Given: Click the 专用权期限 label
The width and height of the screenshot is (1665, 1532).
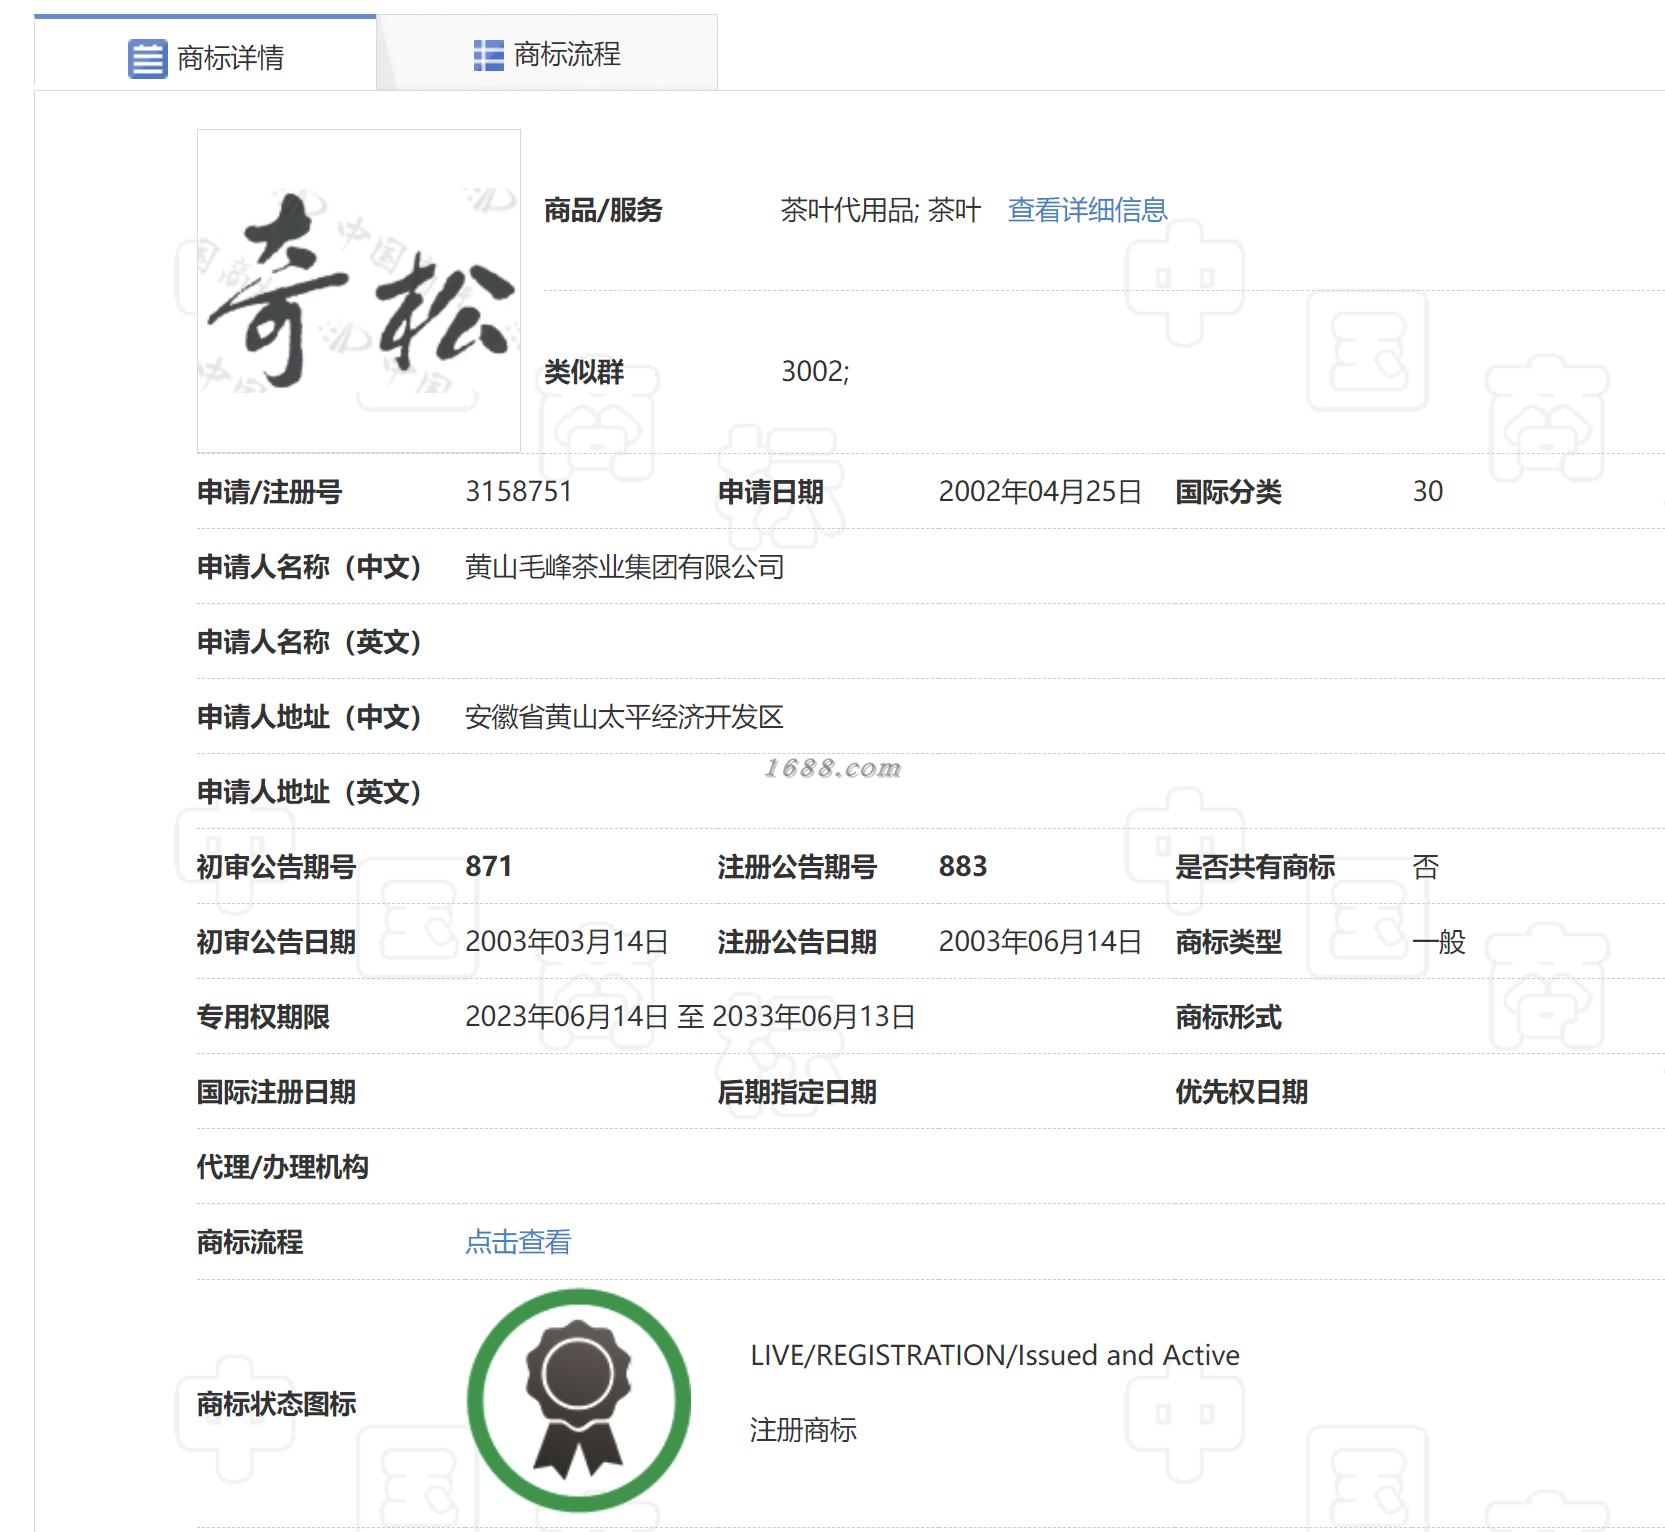Looking at the screenshot, I should tap(263, 1017).
